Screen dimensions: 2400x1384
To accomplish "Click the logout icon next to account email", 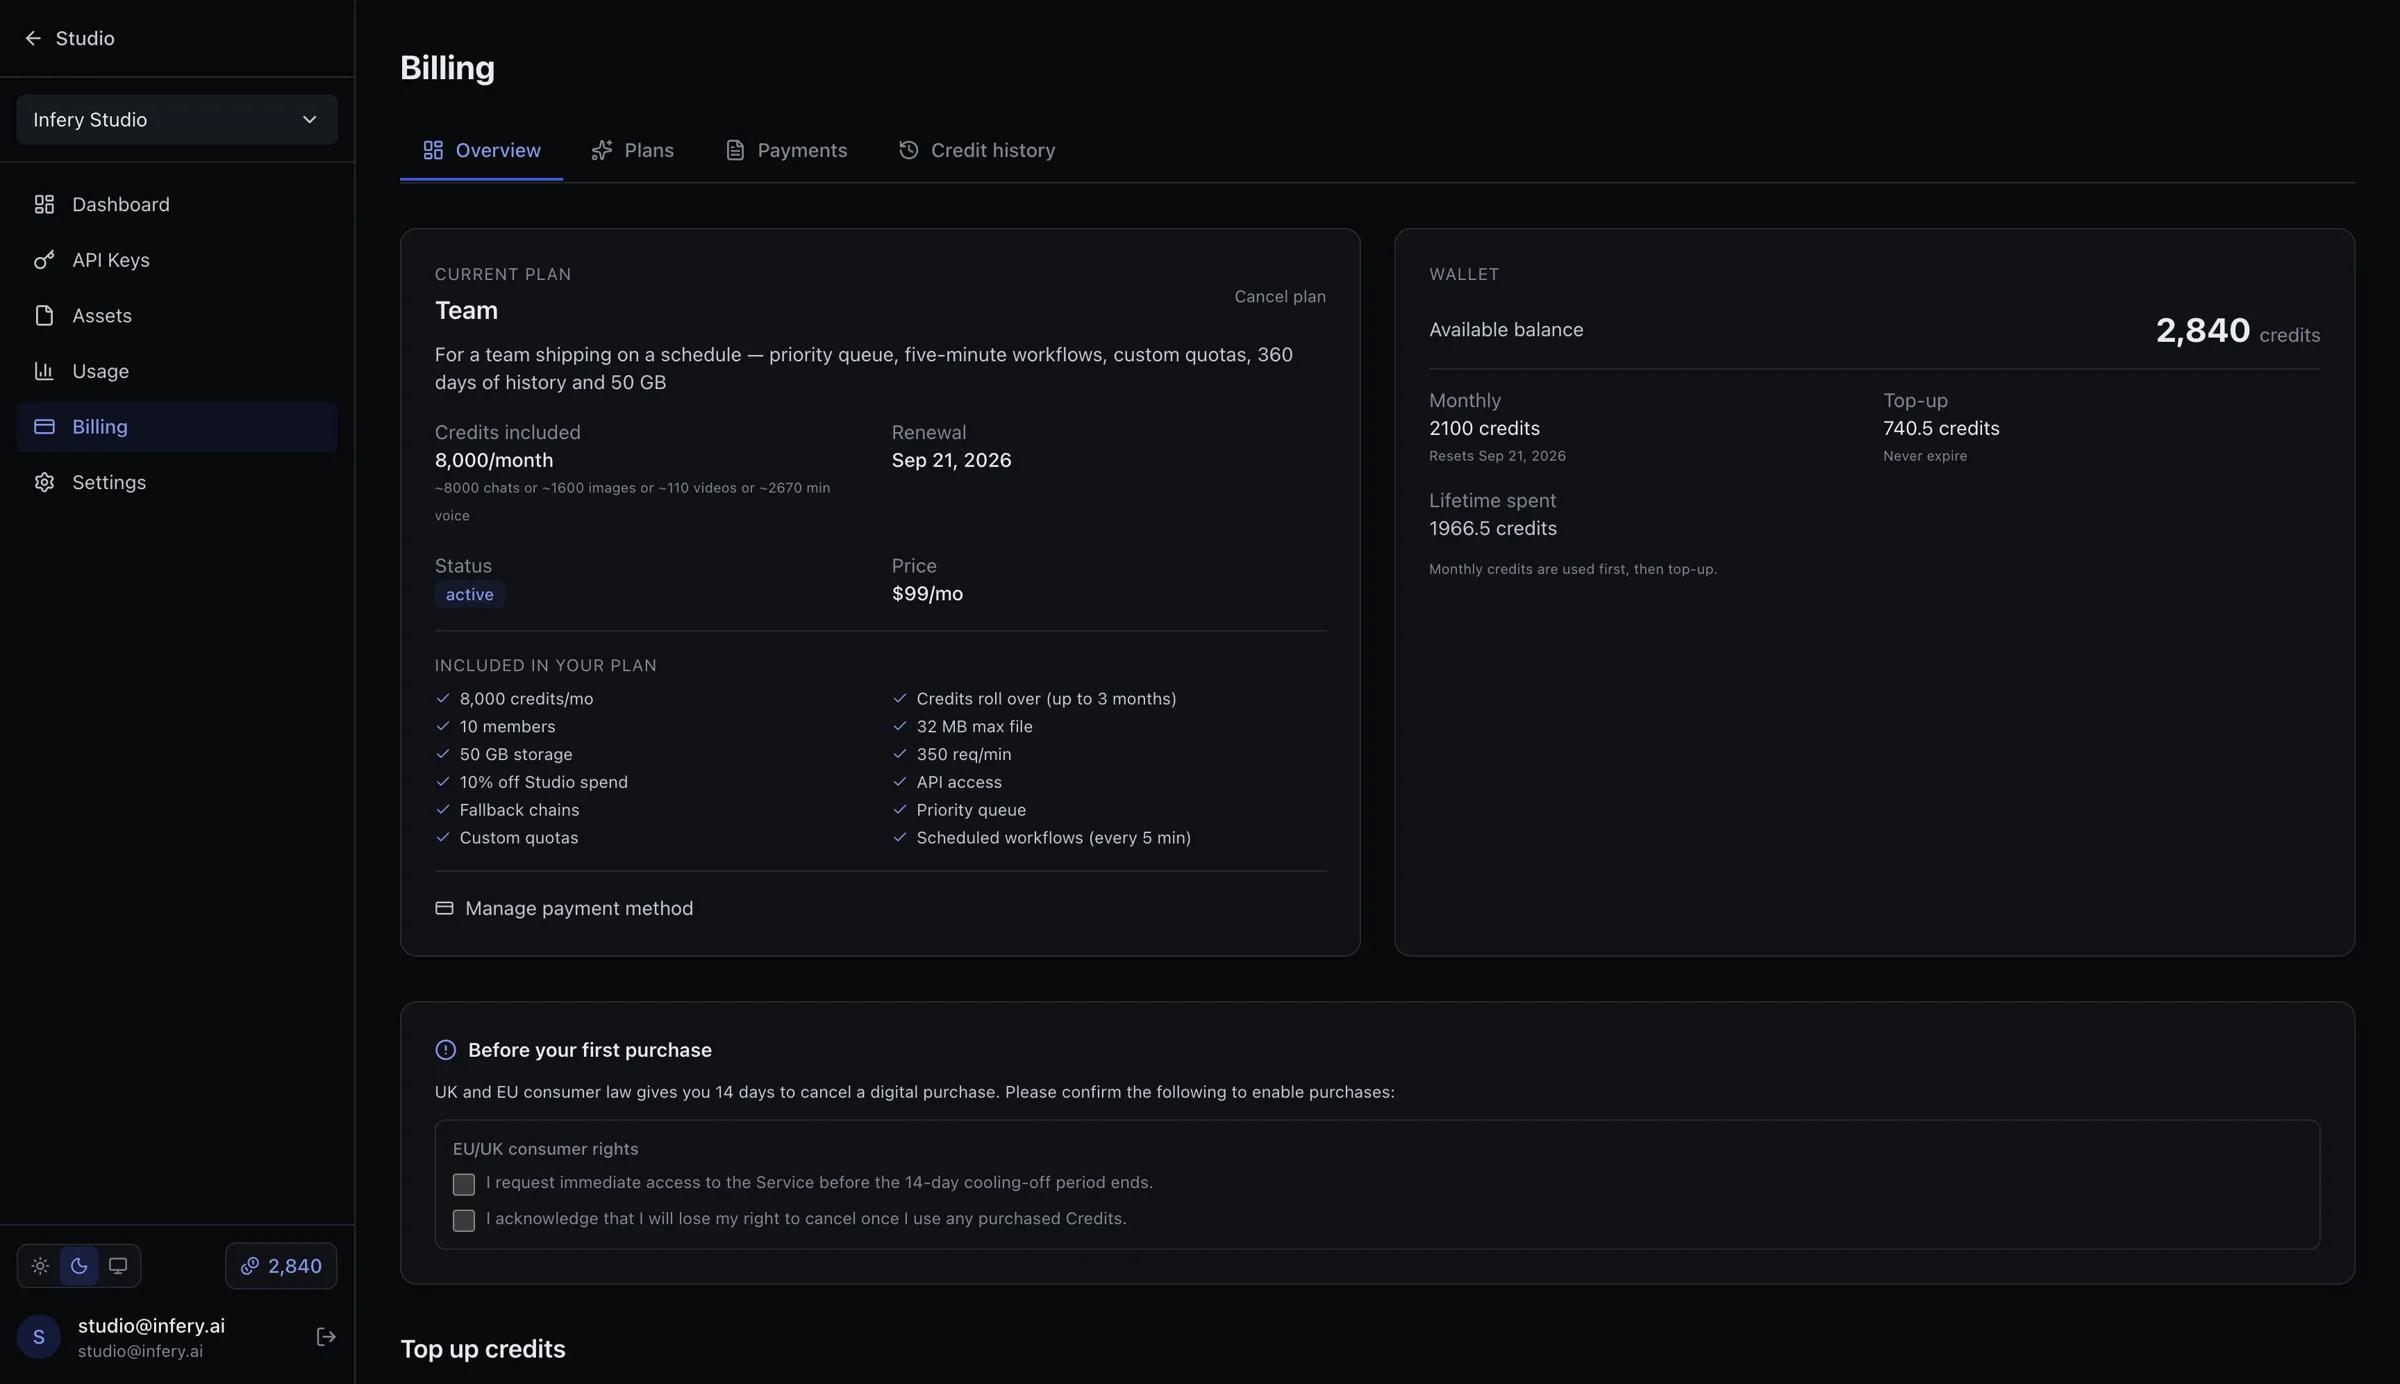I will click(326, 1337).
